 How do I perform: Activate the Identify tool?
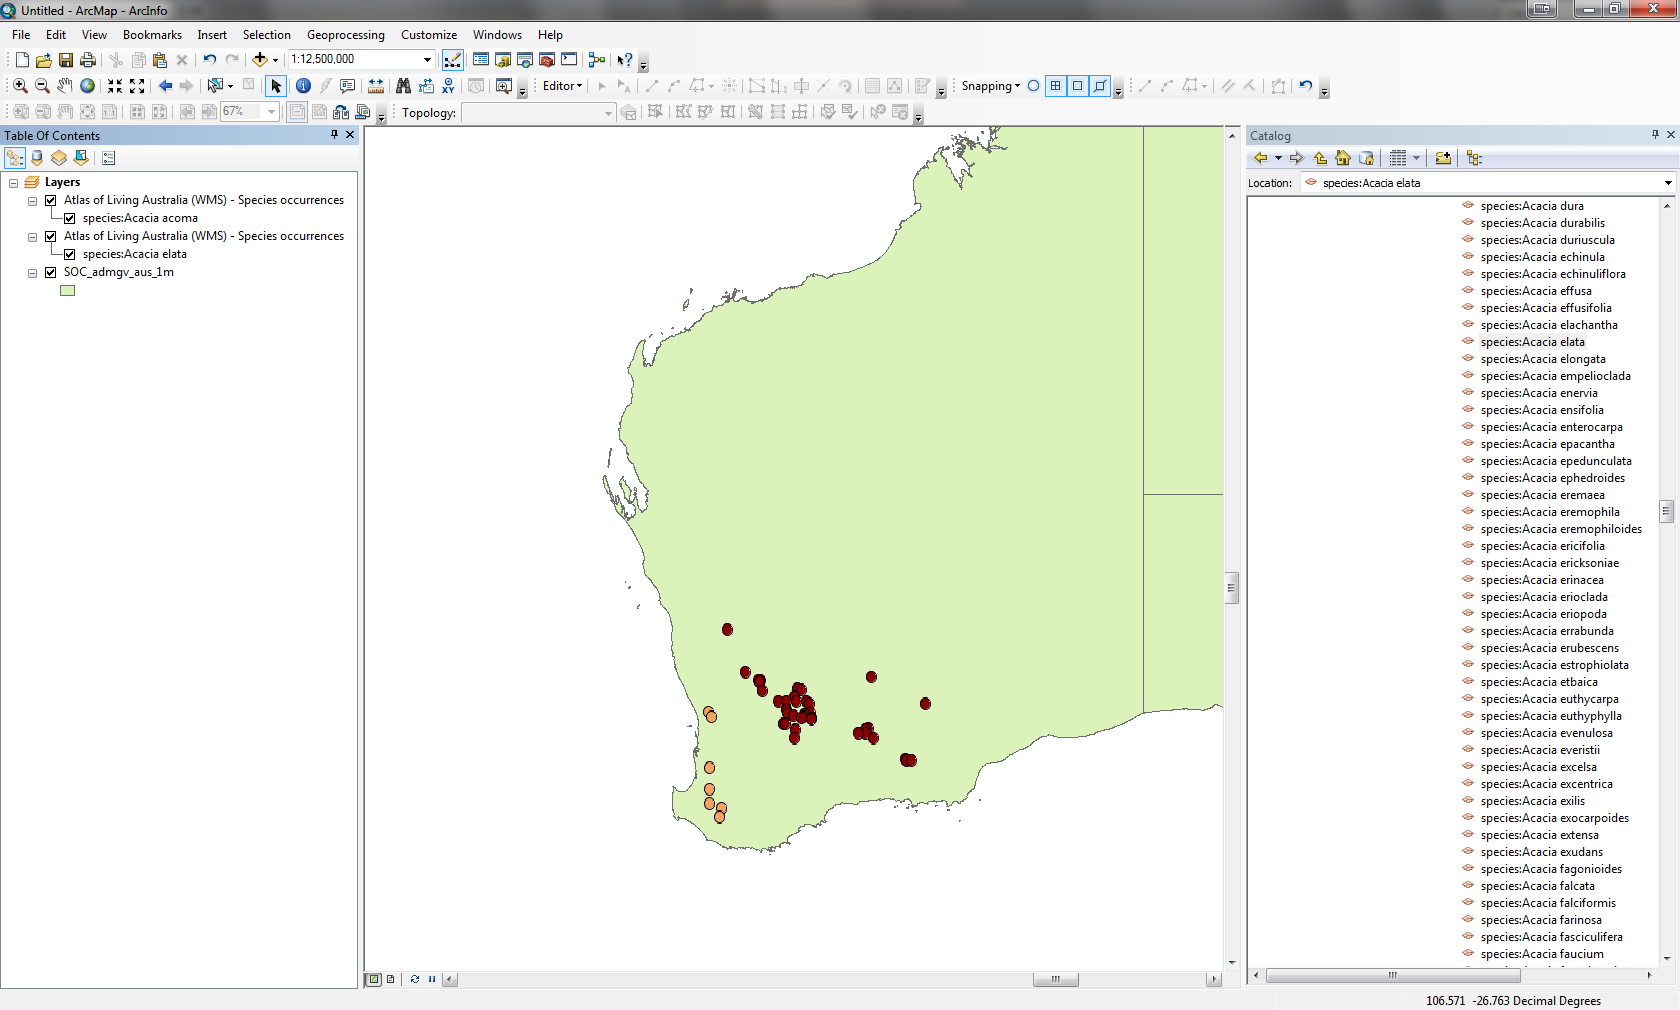tap(303, 86)
